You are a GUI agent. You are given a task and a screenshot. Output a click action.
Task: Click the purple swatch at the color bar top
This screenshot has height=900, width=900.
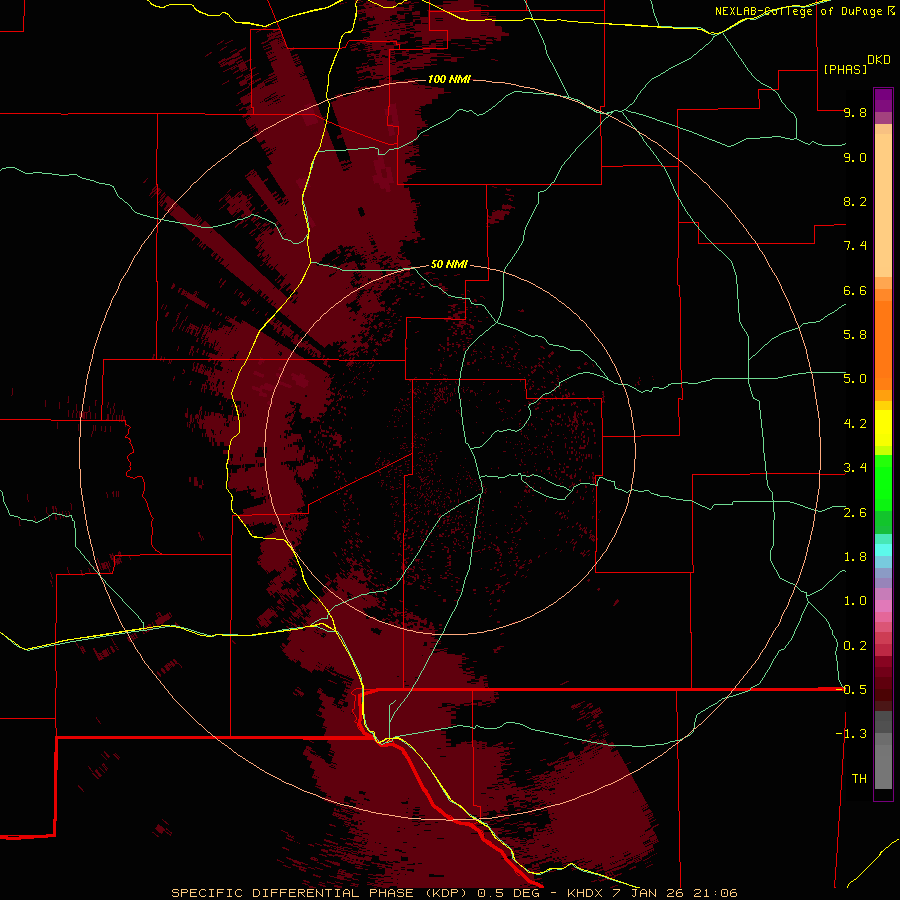pyautogui.click(x=883, y=99)
